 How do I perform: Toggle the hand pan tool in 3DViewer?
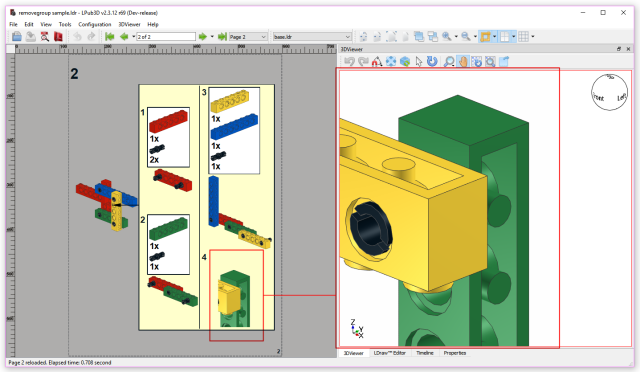tap(463, 62)
